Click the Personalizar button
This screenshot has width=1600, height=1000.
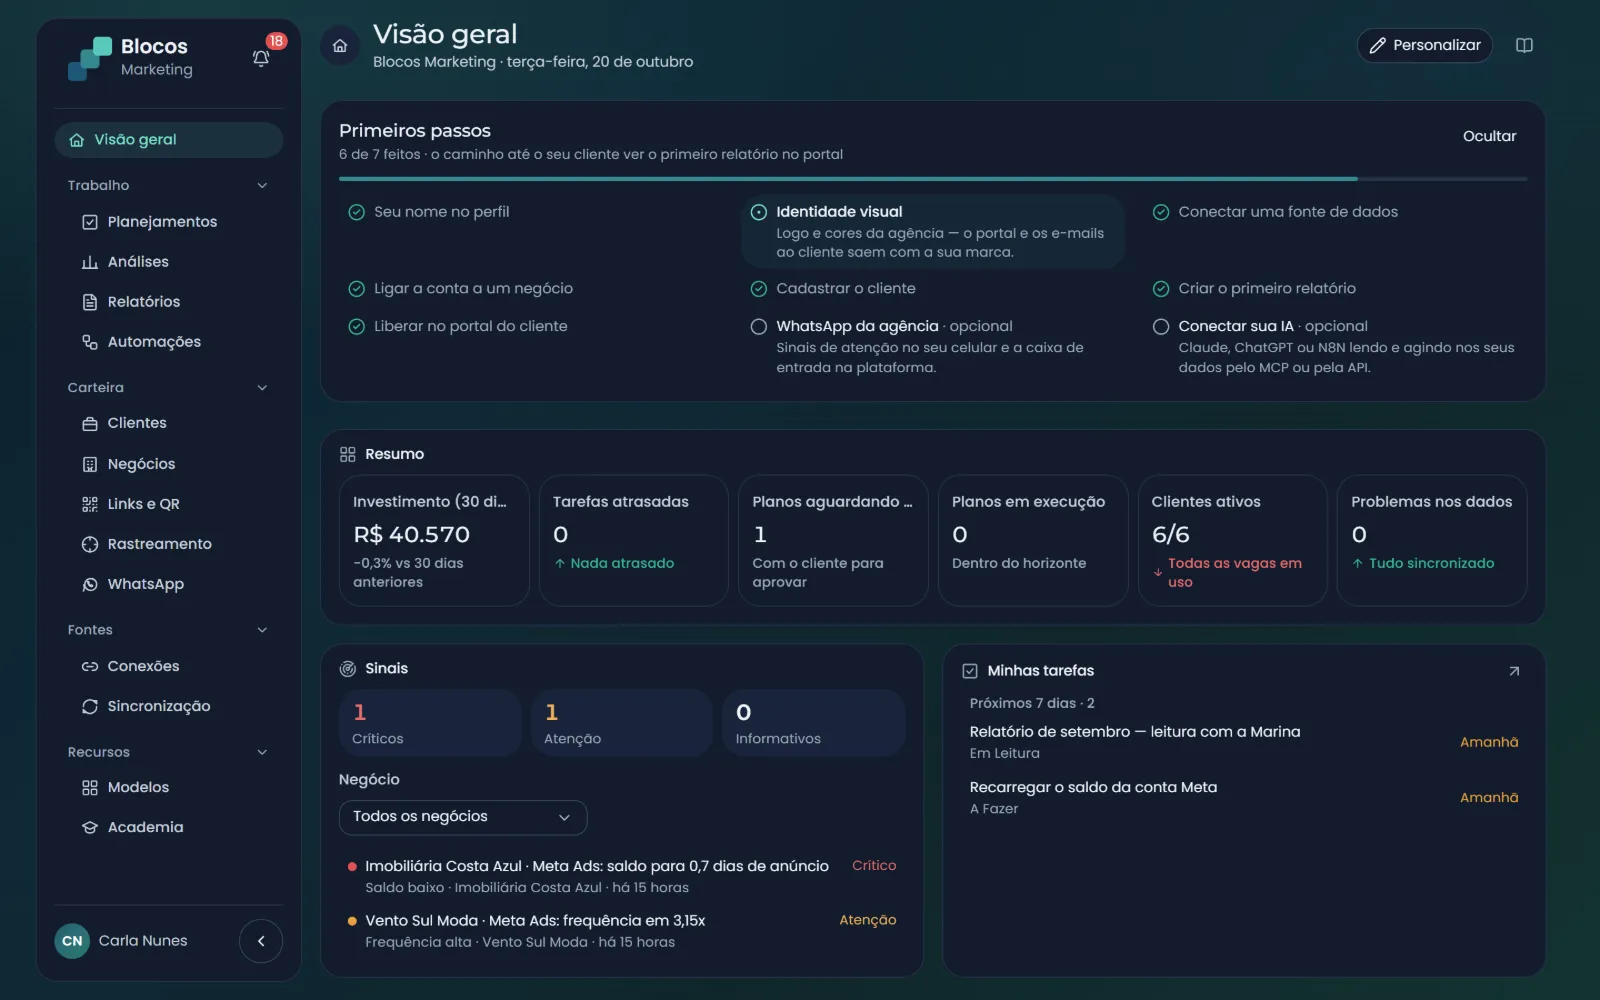click(x=1424, y=45)
